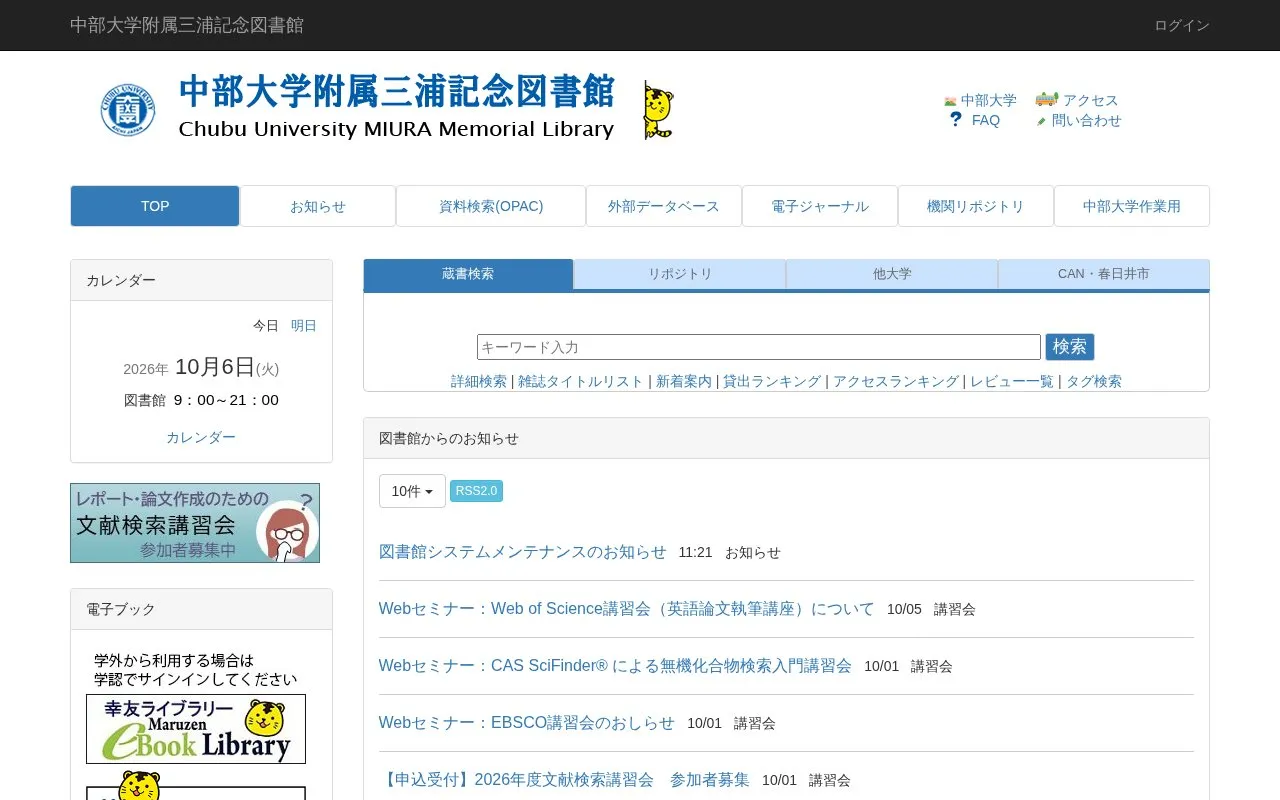Open the 資料検索(OPAC) navigation tab
Image resolution: width=1280 pixels, height=800 pixels.
[491, 206]
